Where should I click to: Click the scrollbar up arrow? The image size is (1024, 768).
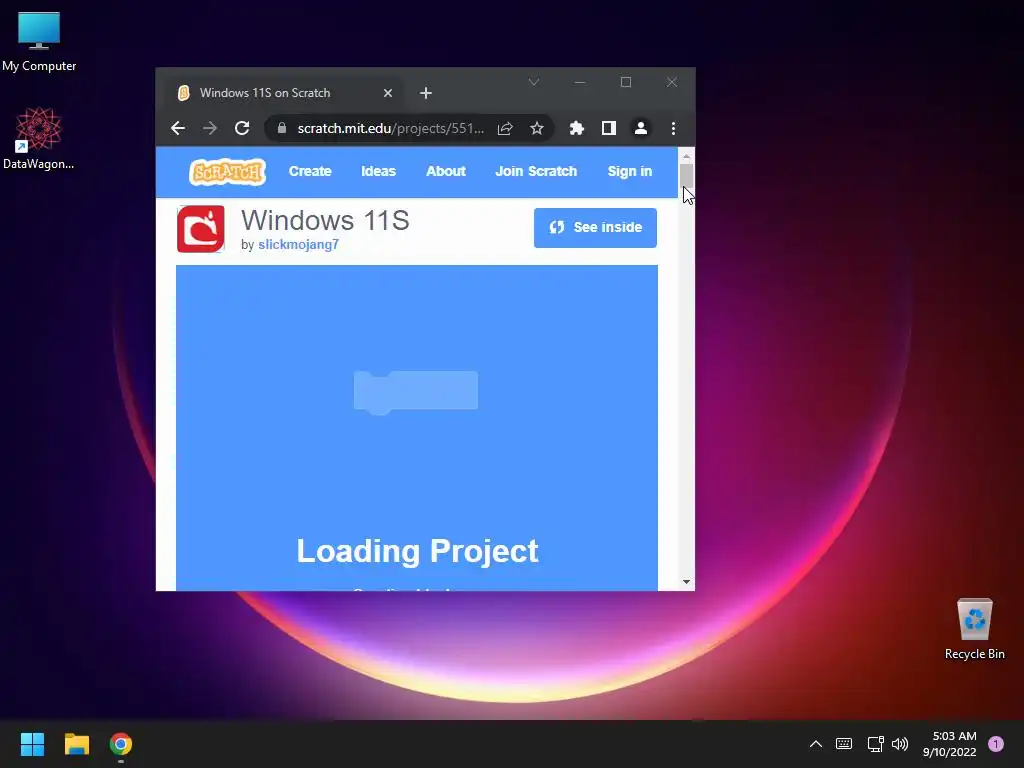point(686,156)
